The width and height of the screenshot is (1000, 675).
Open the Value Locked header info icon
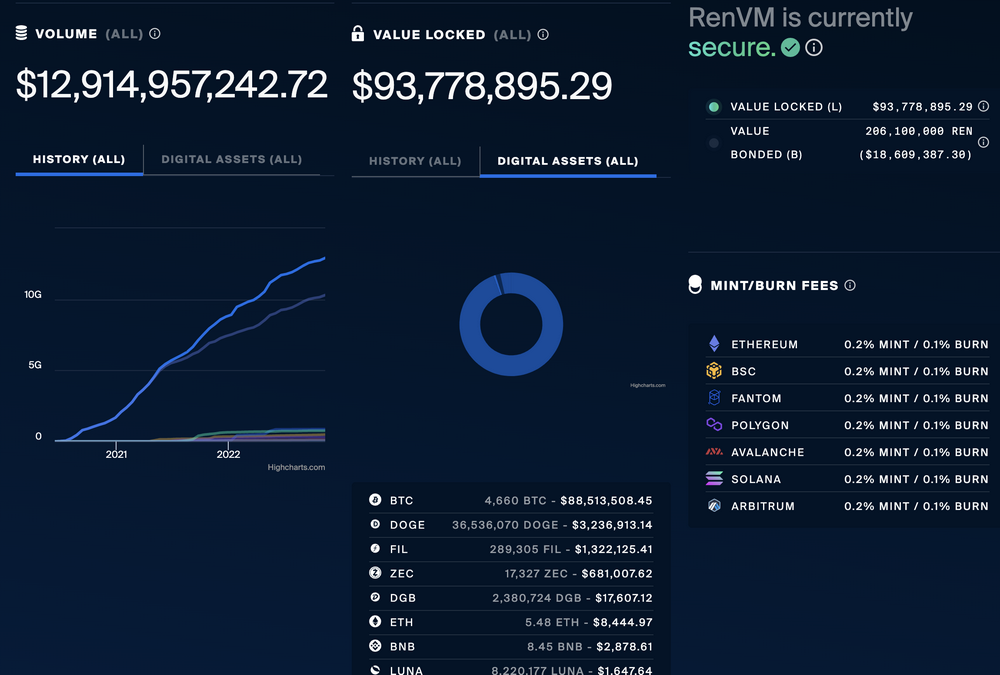(543, 34)
